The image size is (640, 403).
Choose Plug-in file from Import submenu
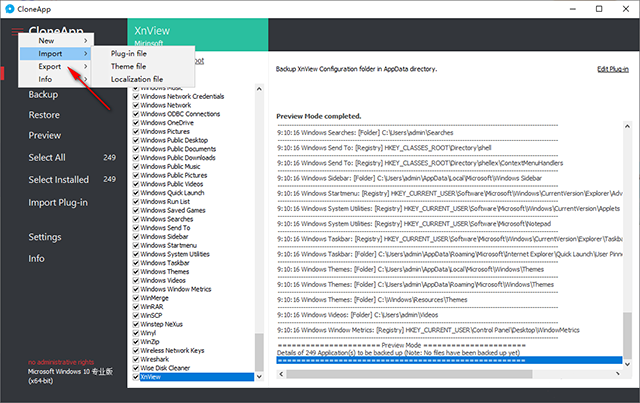coord(130,53)
